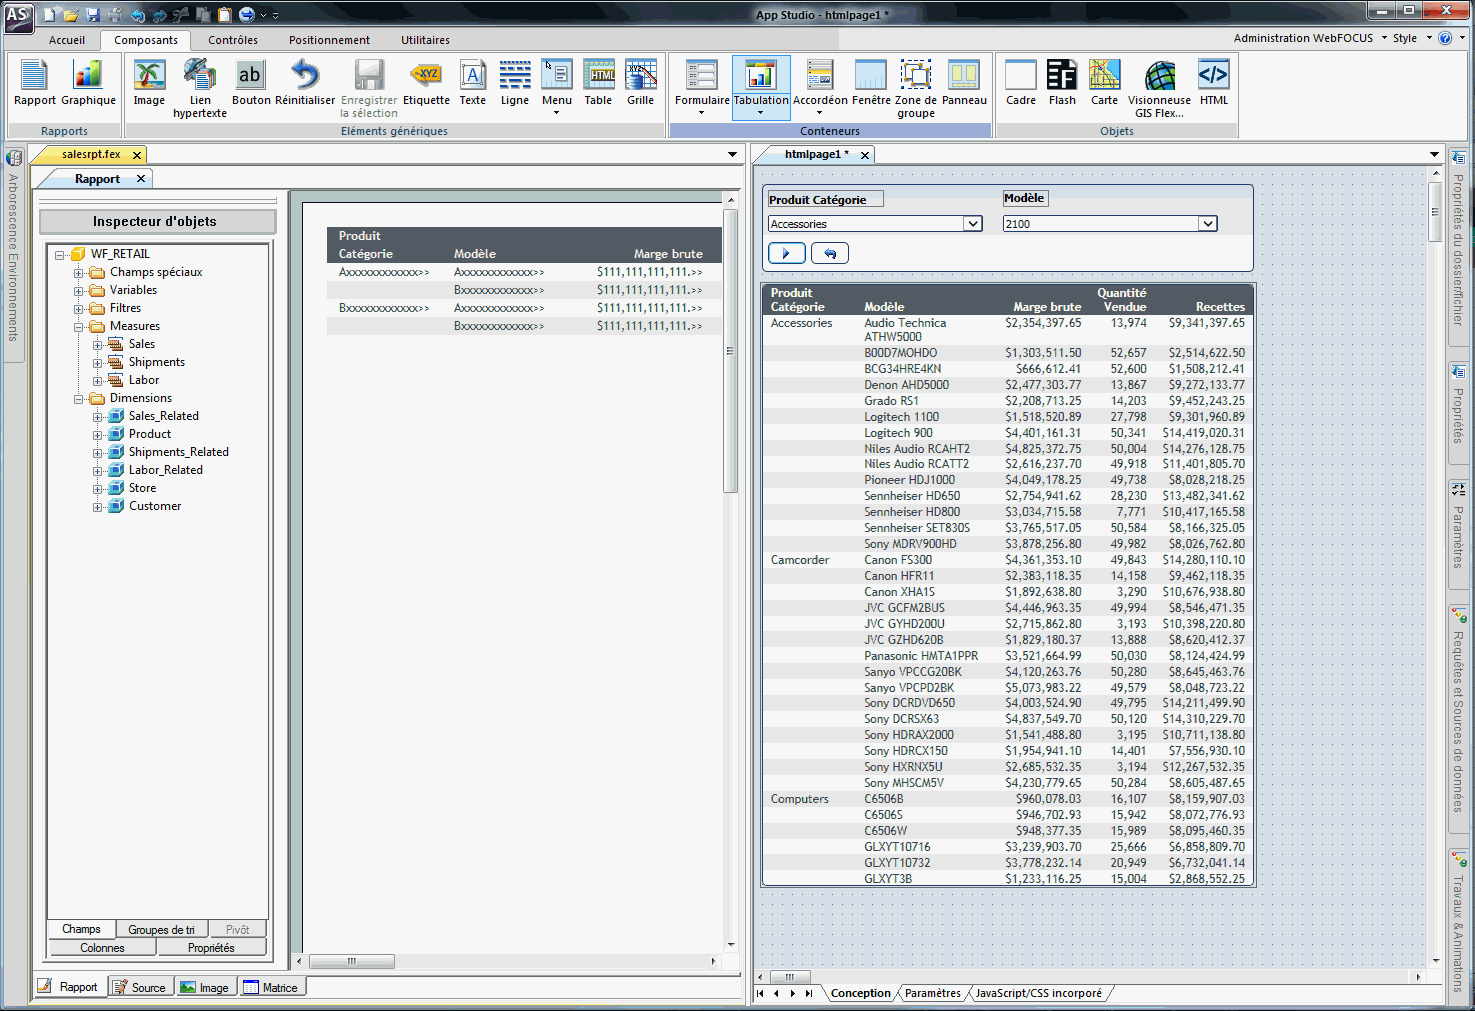Image resolution: width=1475 pixels, height=1011 pixels.
Task: Add a Texte element
Action: click(473, 83)
